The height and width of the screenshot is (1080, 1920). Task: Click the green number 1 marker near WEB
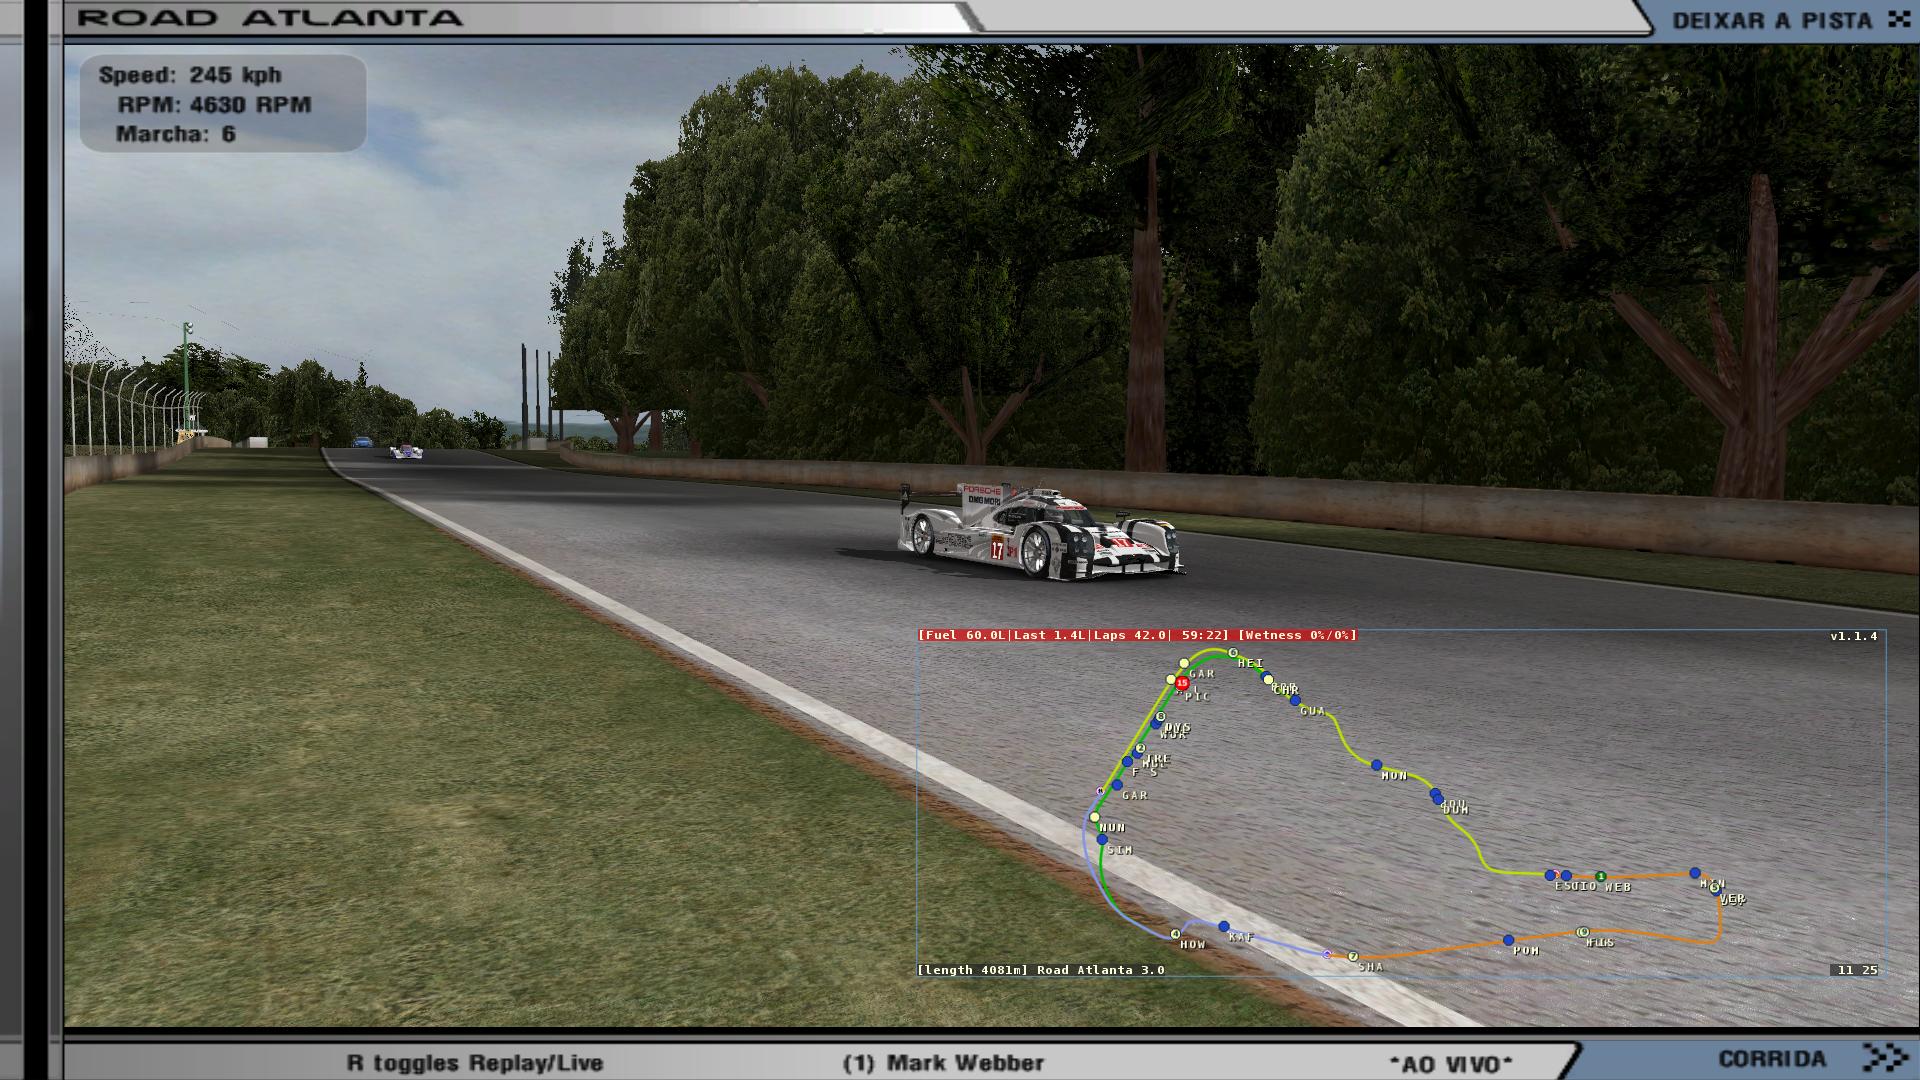tap(1600, 876)
